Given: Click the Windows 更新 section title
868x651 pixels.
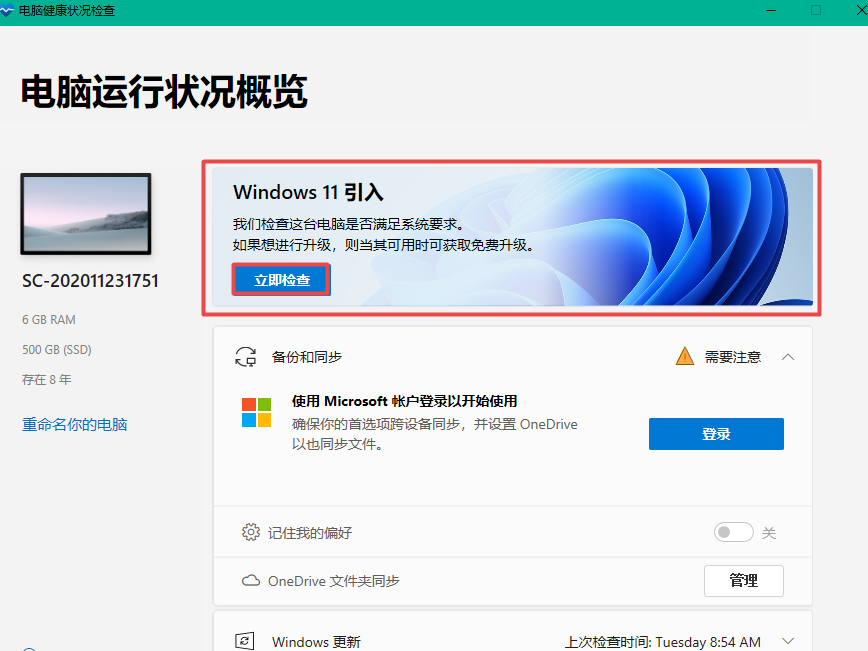Looking at the screenshot, I should pos(316,642).
